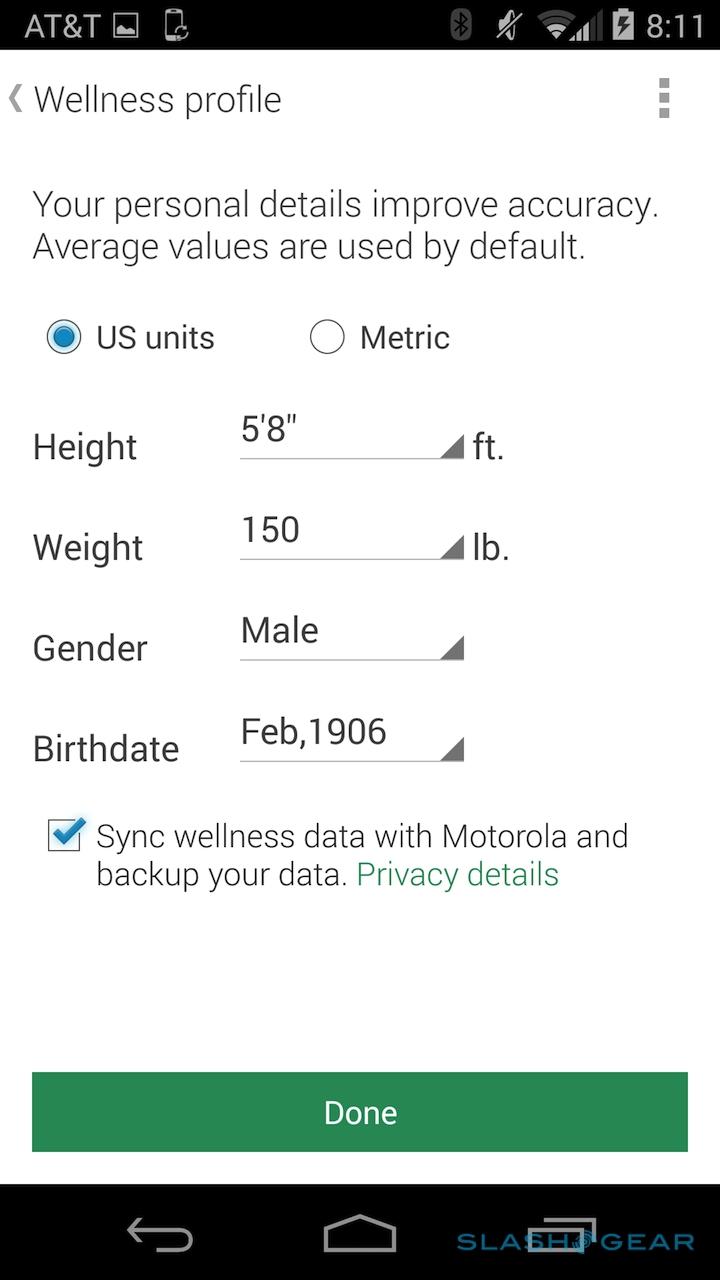The width and height of the screenshot is (720, 1280).
Task: Tap the battery charging status icon
Action: point(624,25)
